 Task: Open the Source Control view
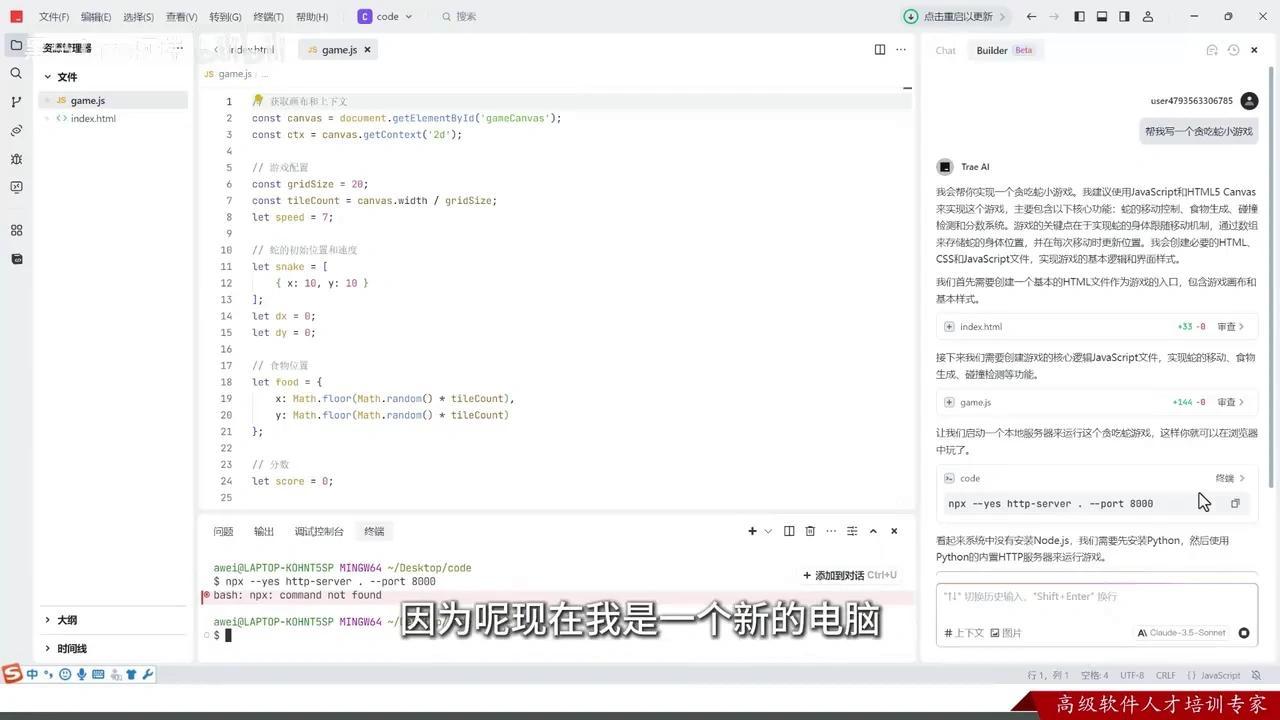16,101
